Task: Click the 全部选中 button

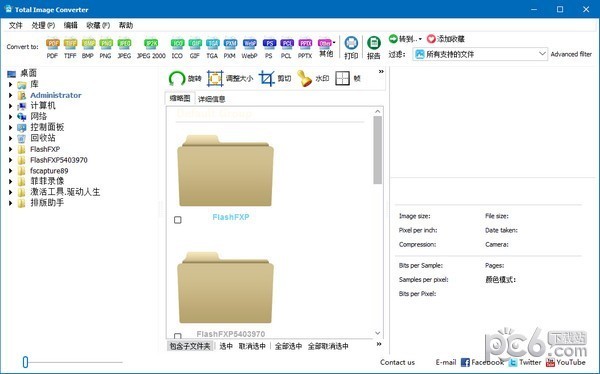Action: pyautogui.click(x=288, y=346)
